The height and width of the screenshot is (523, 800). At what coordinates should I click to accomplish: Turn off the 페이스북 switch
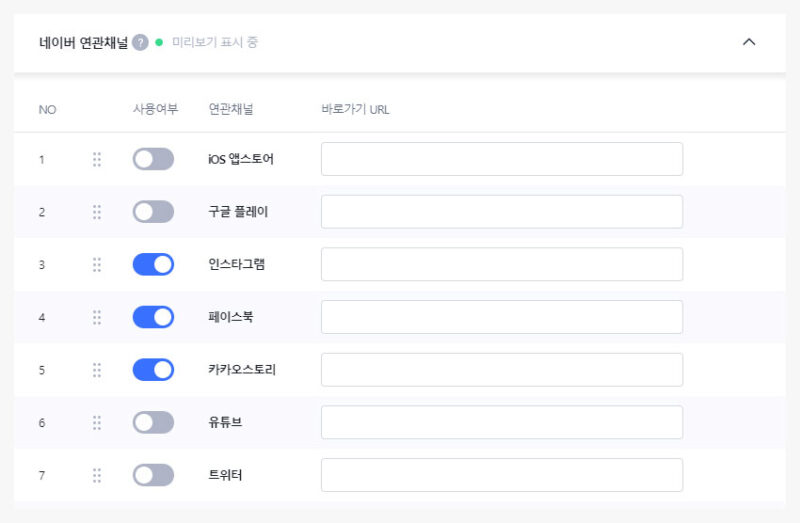point(153,317)
